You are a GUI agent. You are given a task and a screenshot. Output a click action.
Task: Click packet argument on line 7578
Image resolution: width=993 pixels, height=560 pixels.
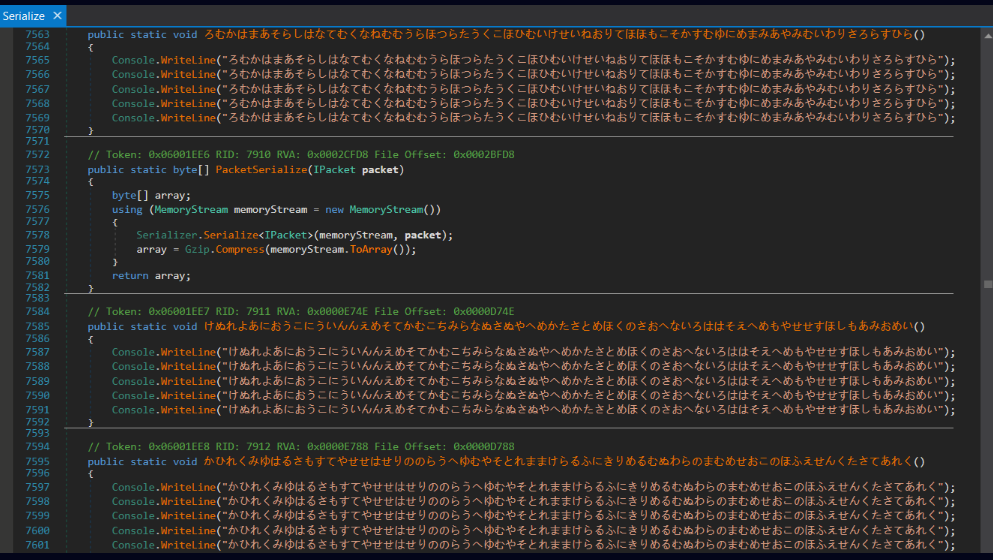422,236
